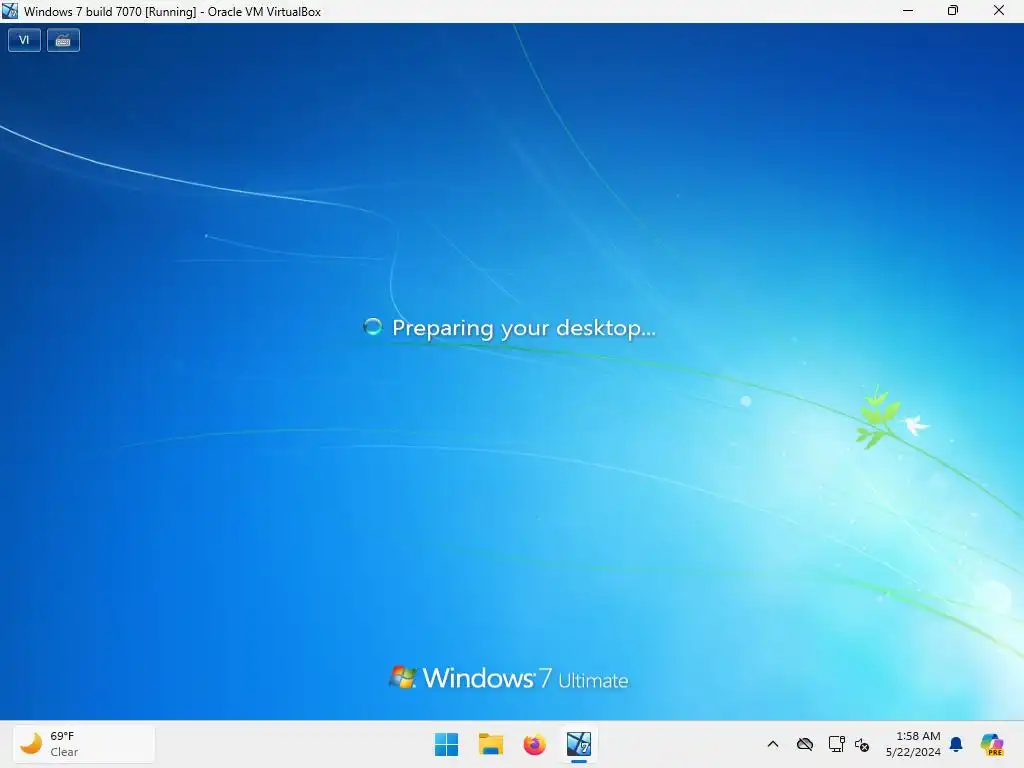Open the clock showing 1:58 AM
1024x768 pixels.
click(913, 744)
